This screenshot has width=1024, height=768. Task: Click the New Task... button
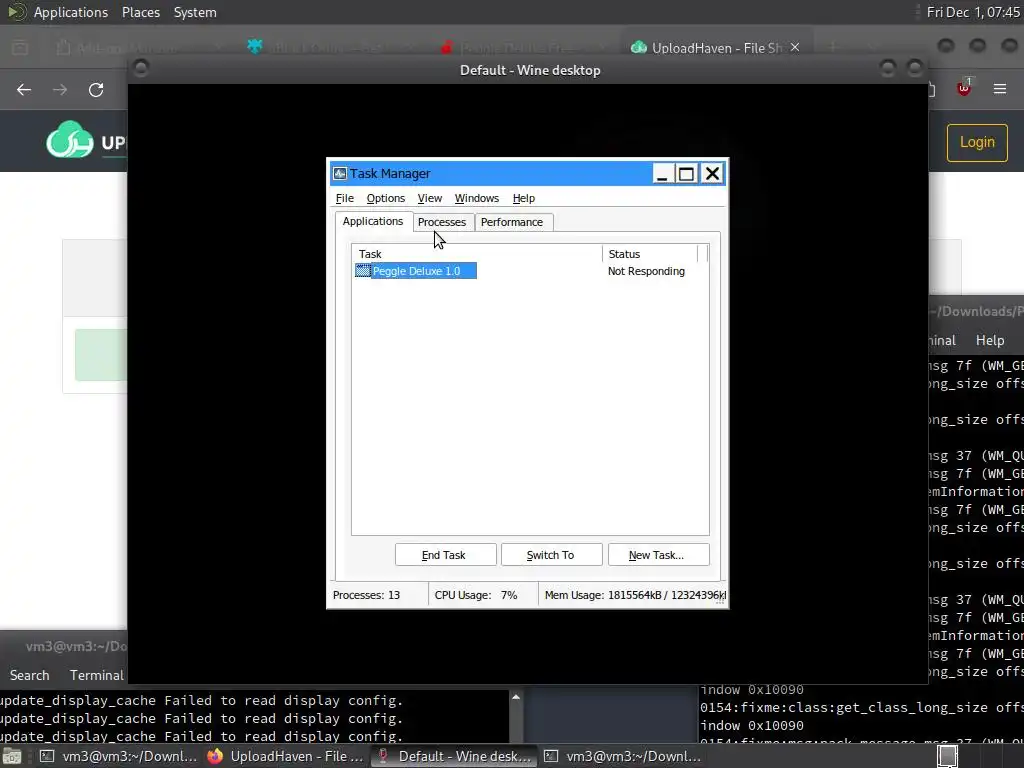tap(658, 554)
